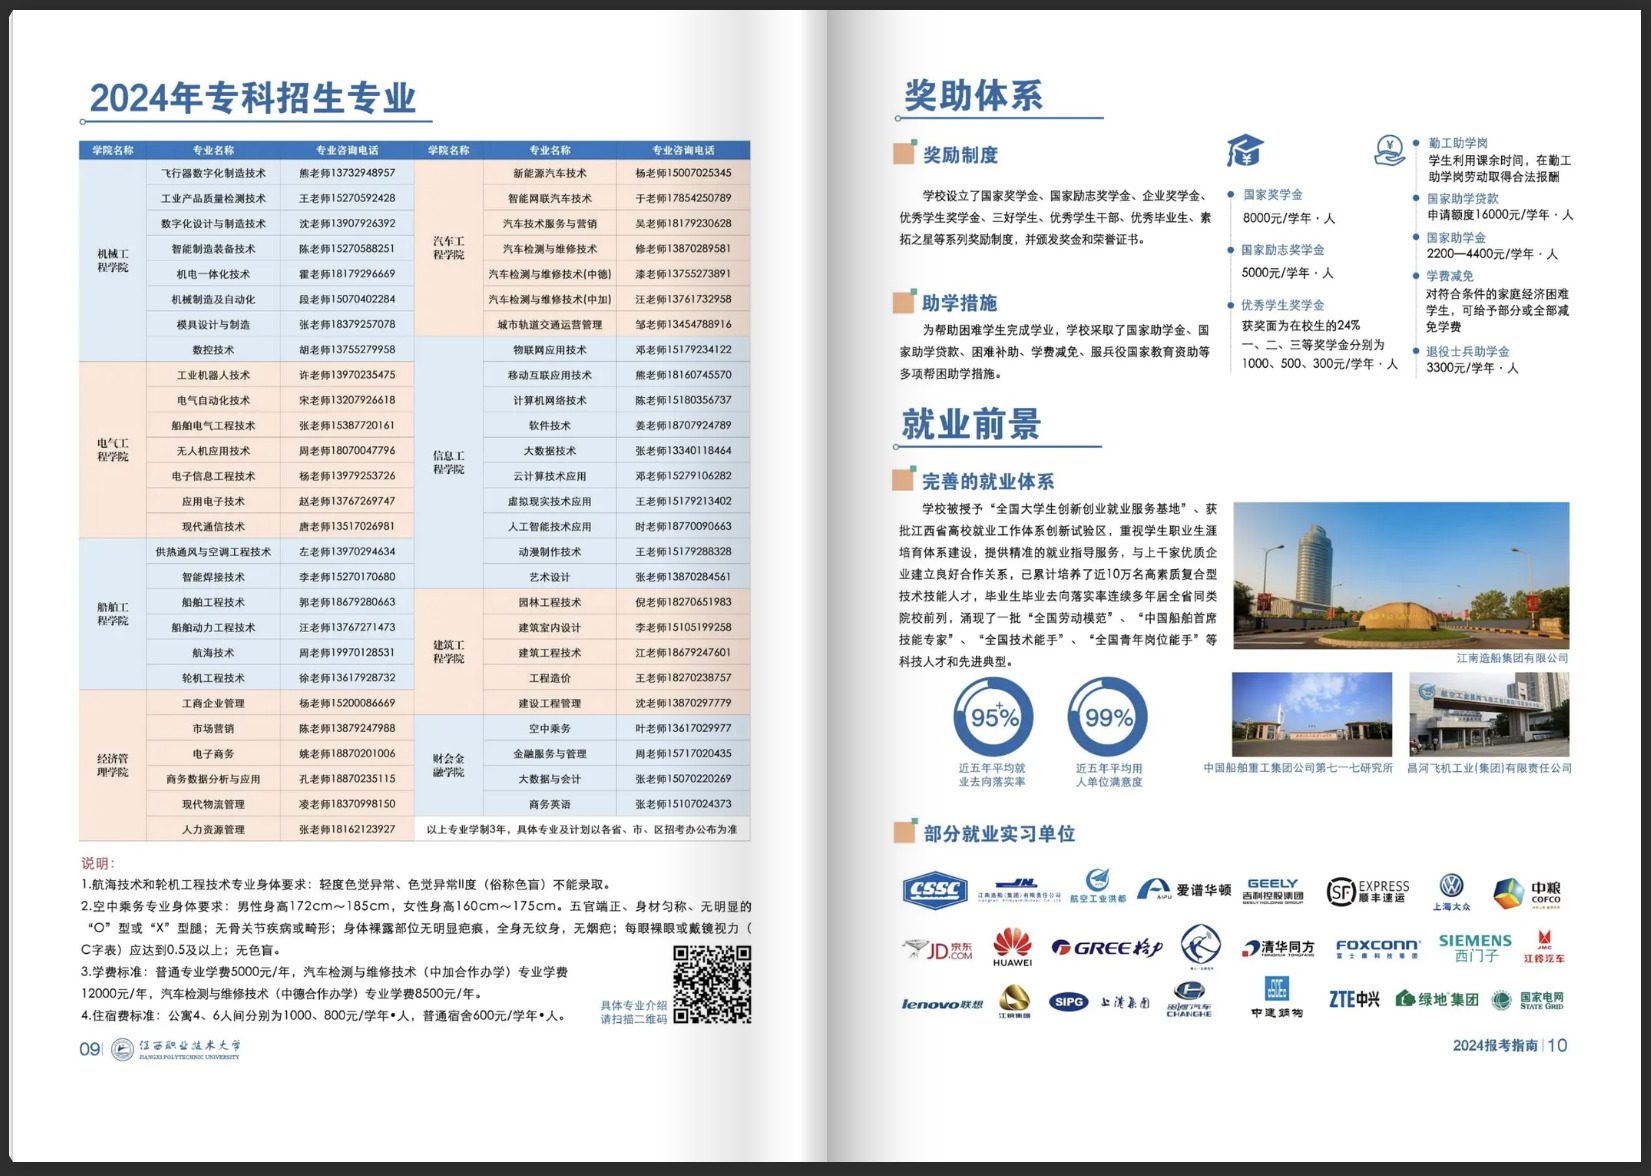Click the HUAWEI logo
Viewport: 1651px width, 1176px height.
[x=1012, y=947]
